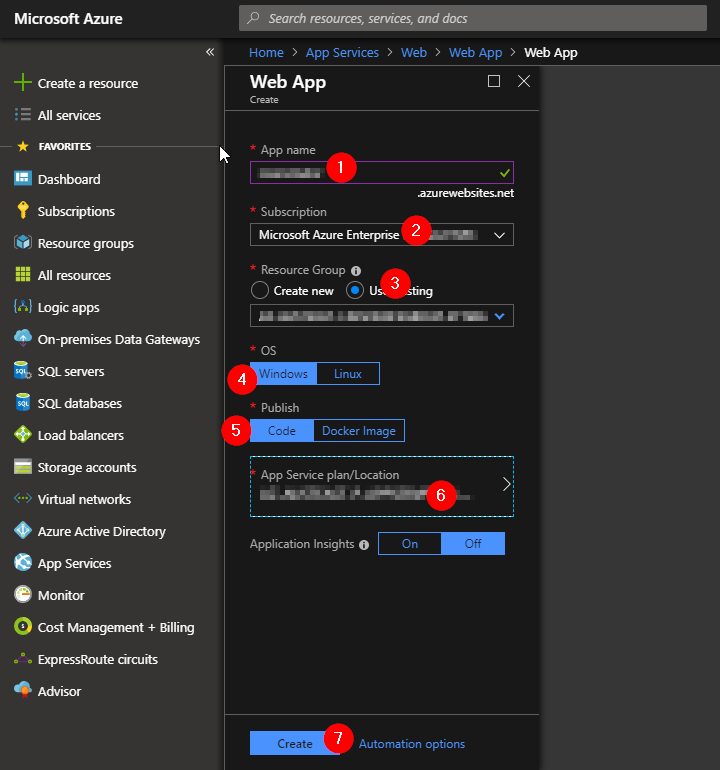The width and height of the screenshot is (720, 770).
Task: Focus the App name input field
Action: tap(382, 172)
